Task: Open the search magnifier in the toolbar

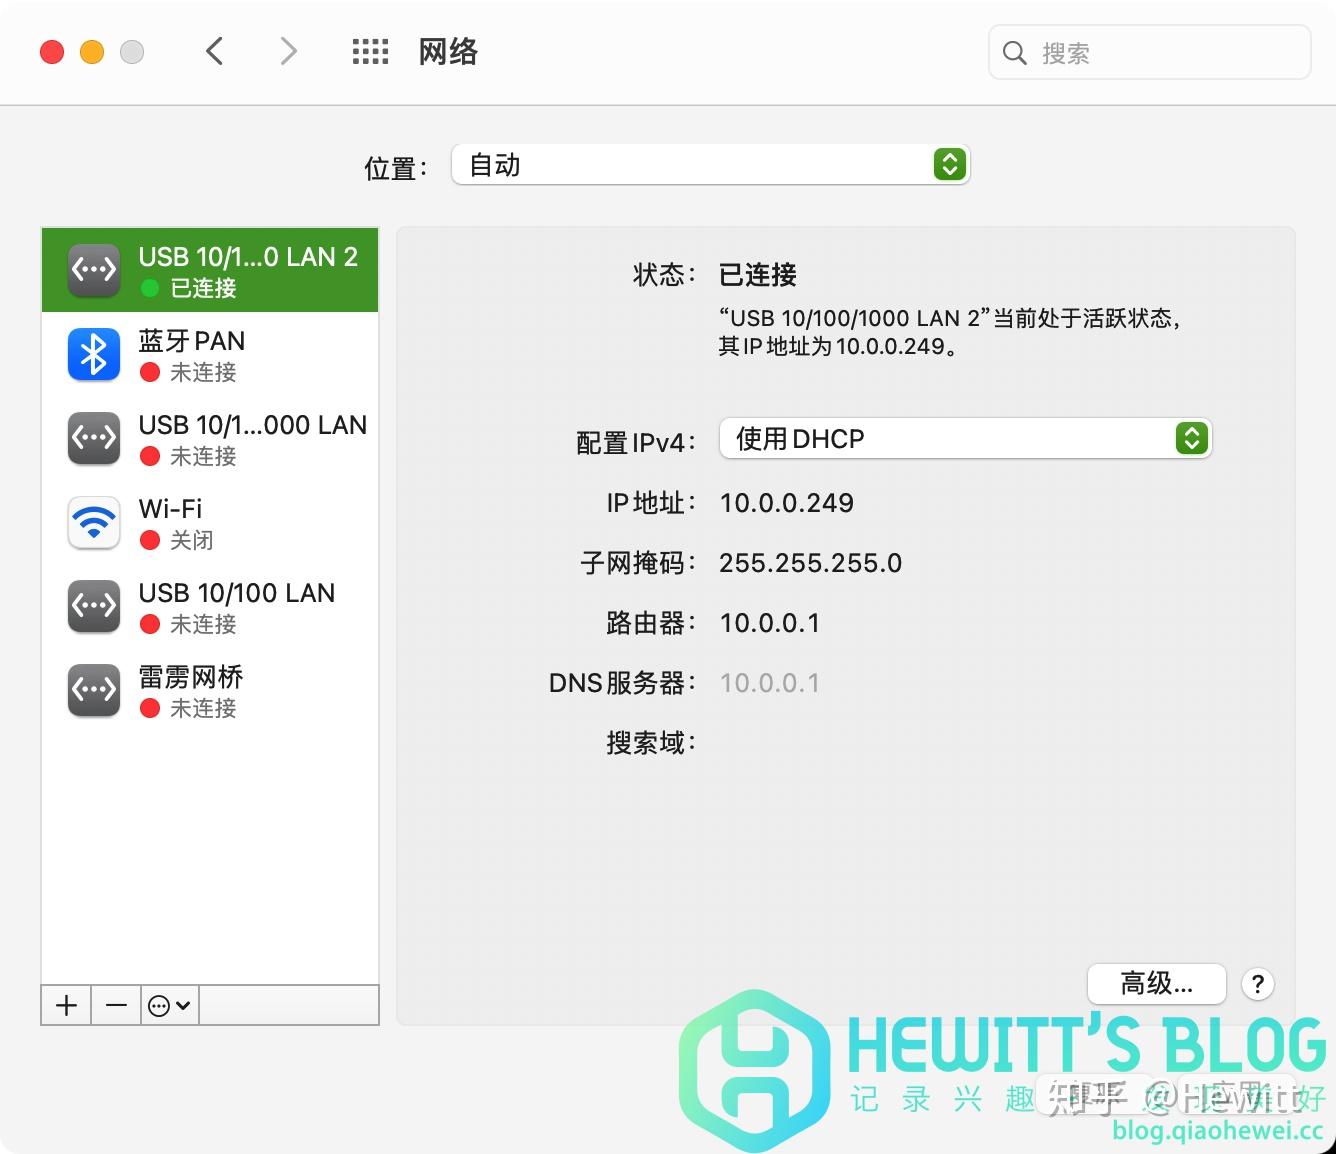Action: [x=1014, y=53]
